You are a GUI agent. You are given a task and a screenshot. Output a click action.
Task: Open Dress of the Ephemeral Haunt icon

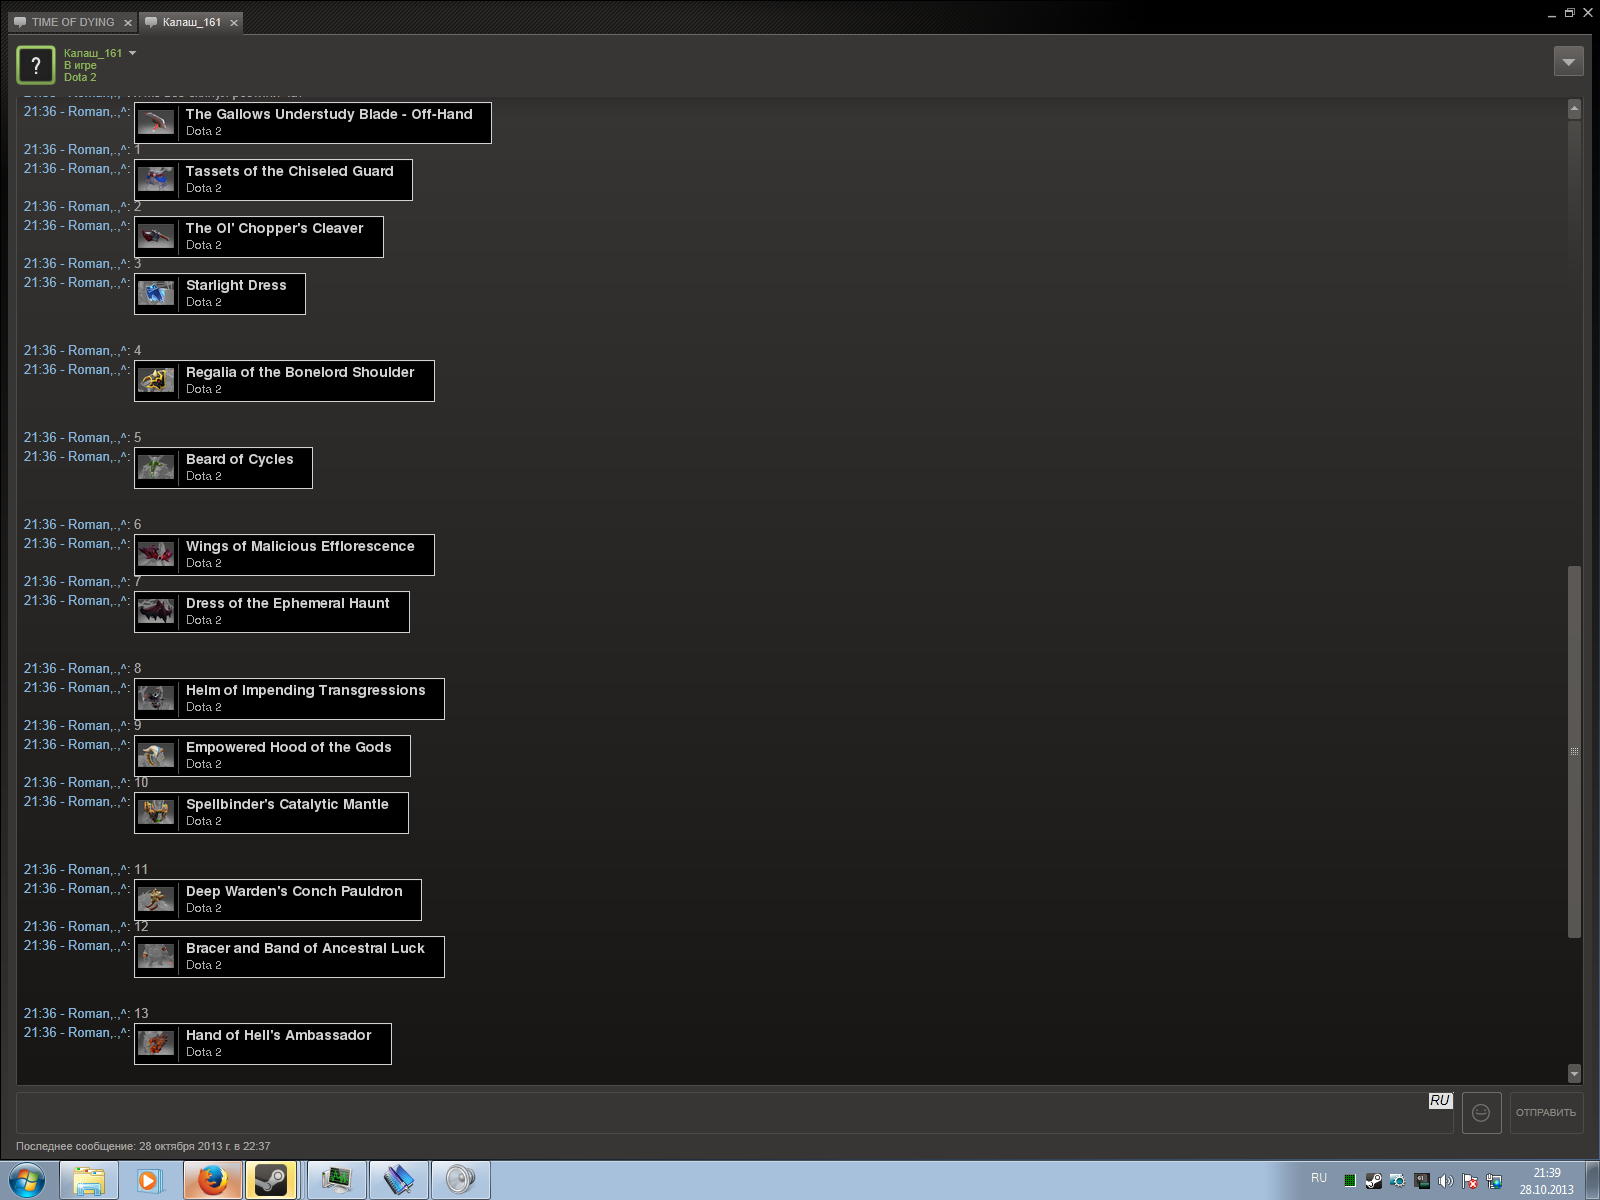click(156, 612)
